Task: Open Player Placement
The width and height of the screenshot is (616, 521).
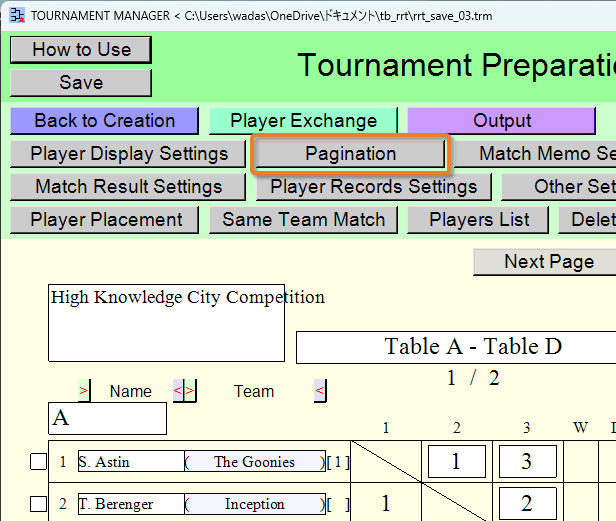Action: (x=104, y=220)
